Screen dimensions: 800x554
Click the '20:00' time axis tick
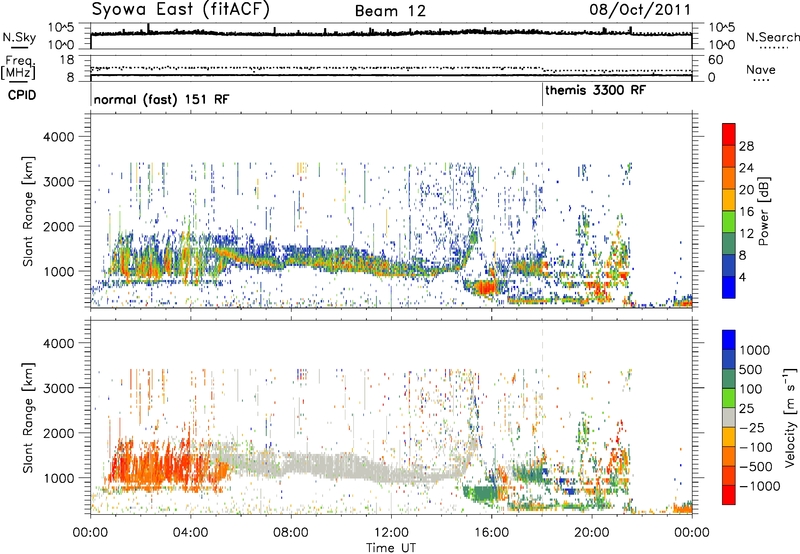pyautogui.click(x=592, y=533)
